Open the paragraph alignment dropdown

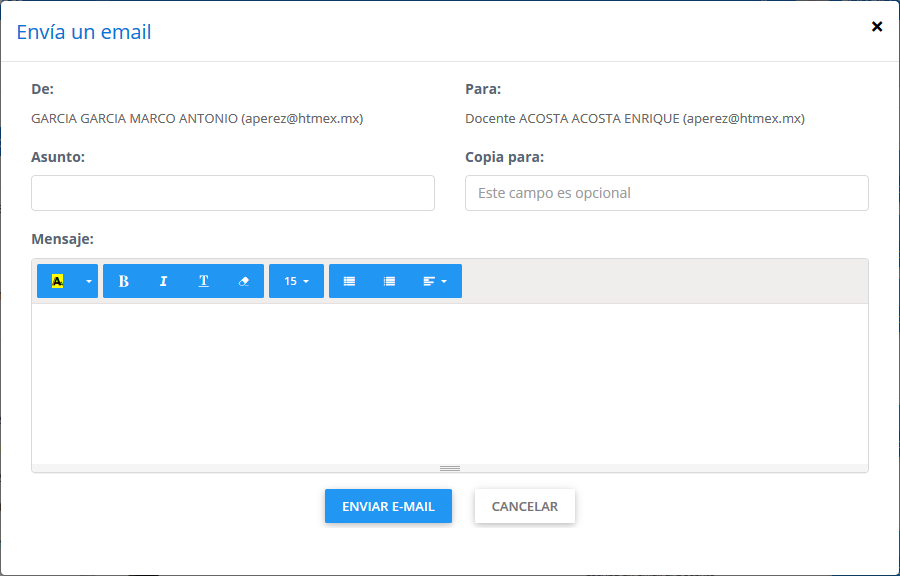click(434, 281)
